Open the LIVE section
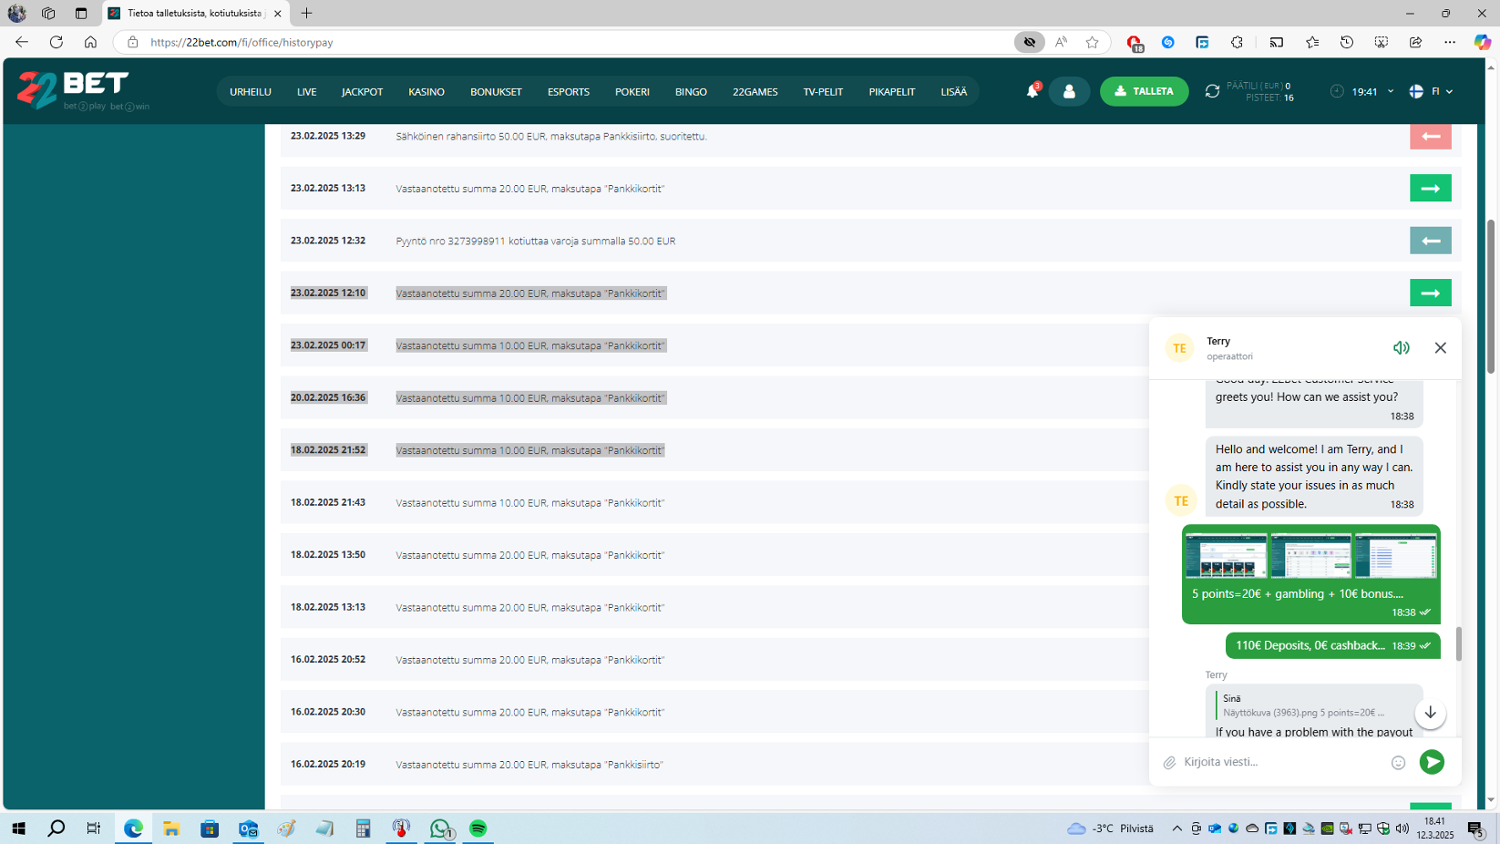 click(x=307, y=92)
